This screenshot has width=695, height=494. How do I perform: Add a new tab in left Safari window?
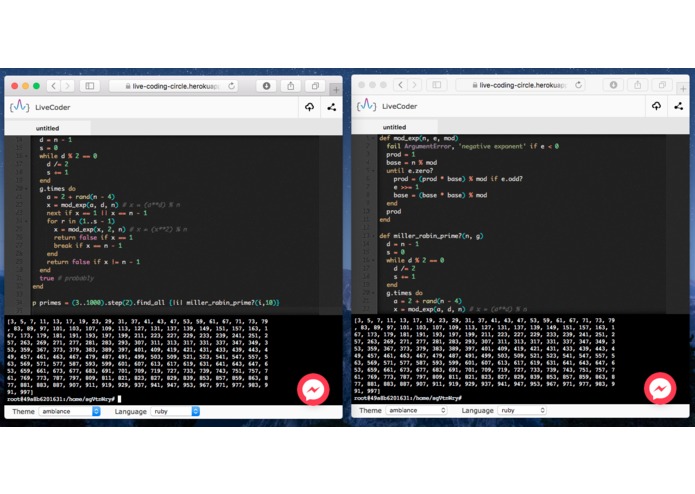point(336,89)
